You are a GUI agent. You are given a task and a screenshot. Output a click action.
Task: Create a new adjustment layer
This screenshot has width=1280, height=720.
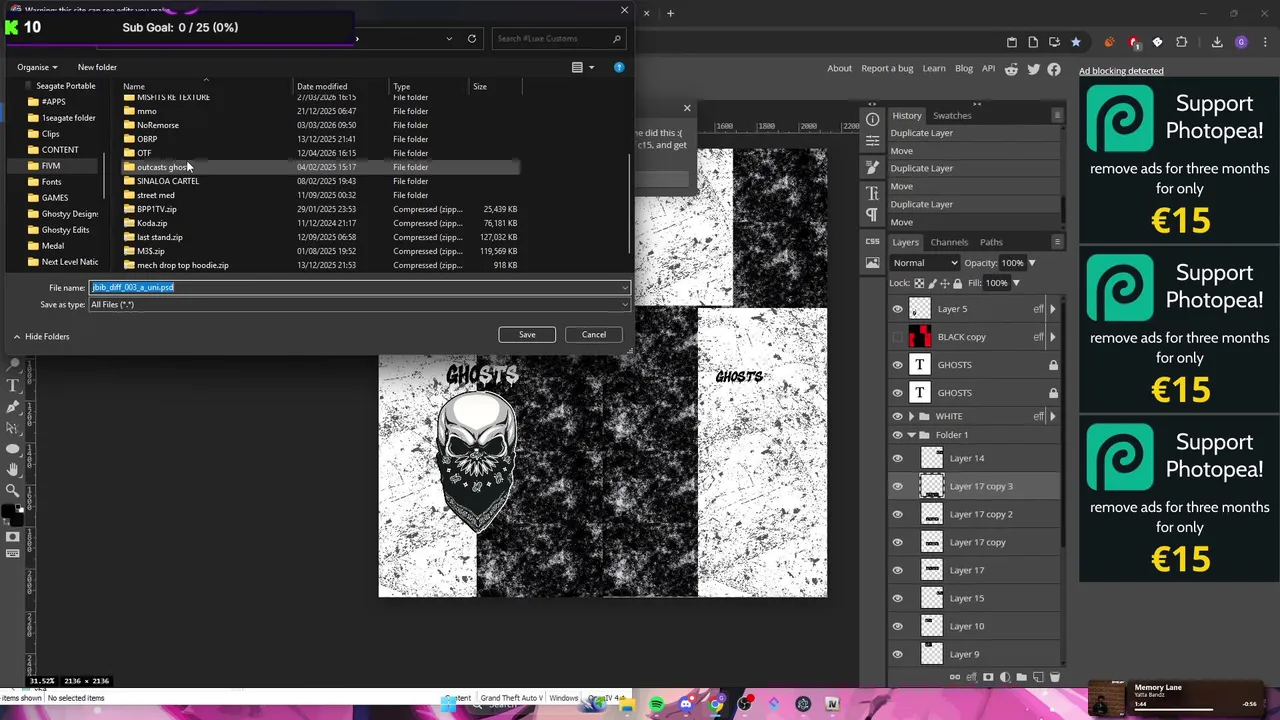[1005, 677]
